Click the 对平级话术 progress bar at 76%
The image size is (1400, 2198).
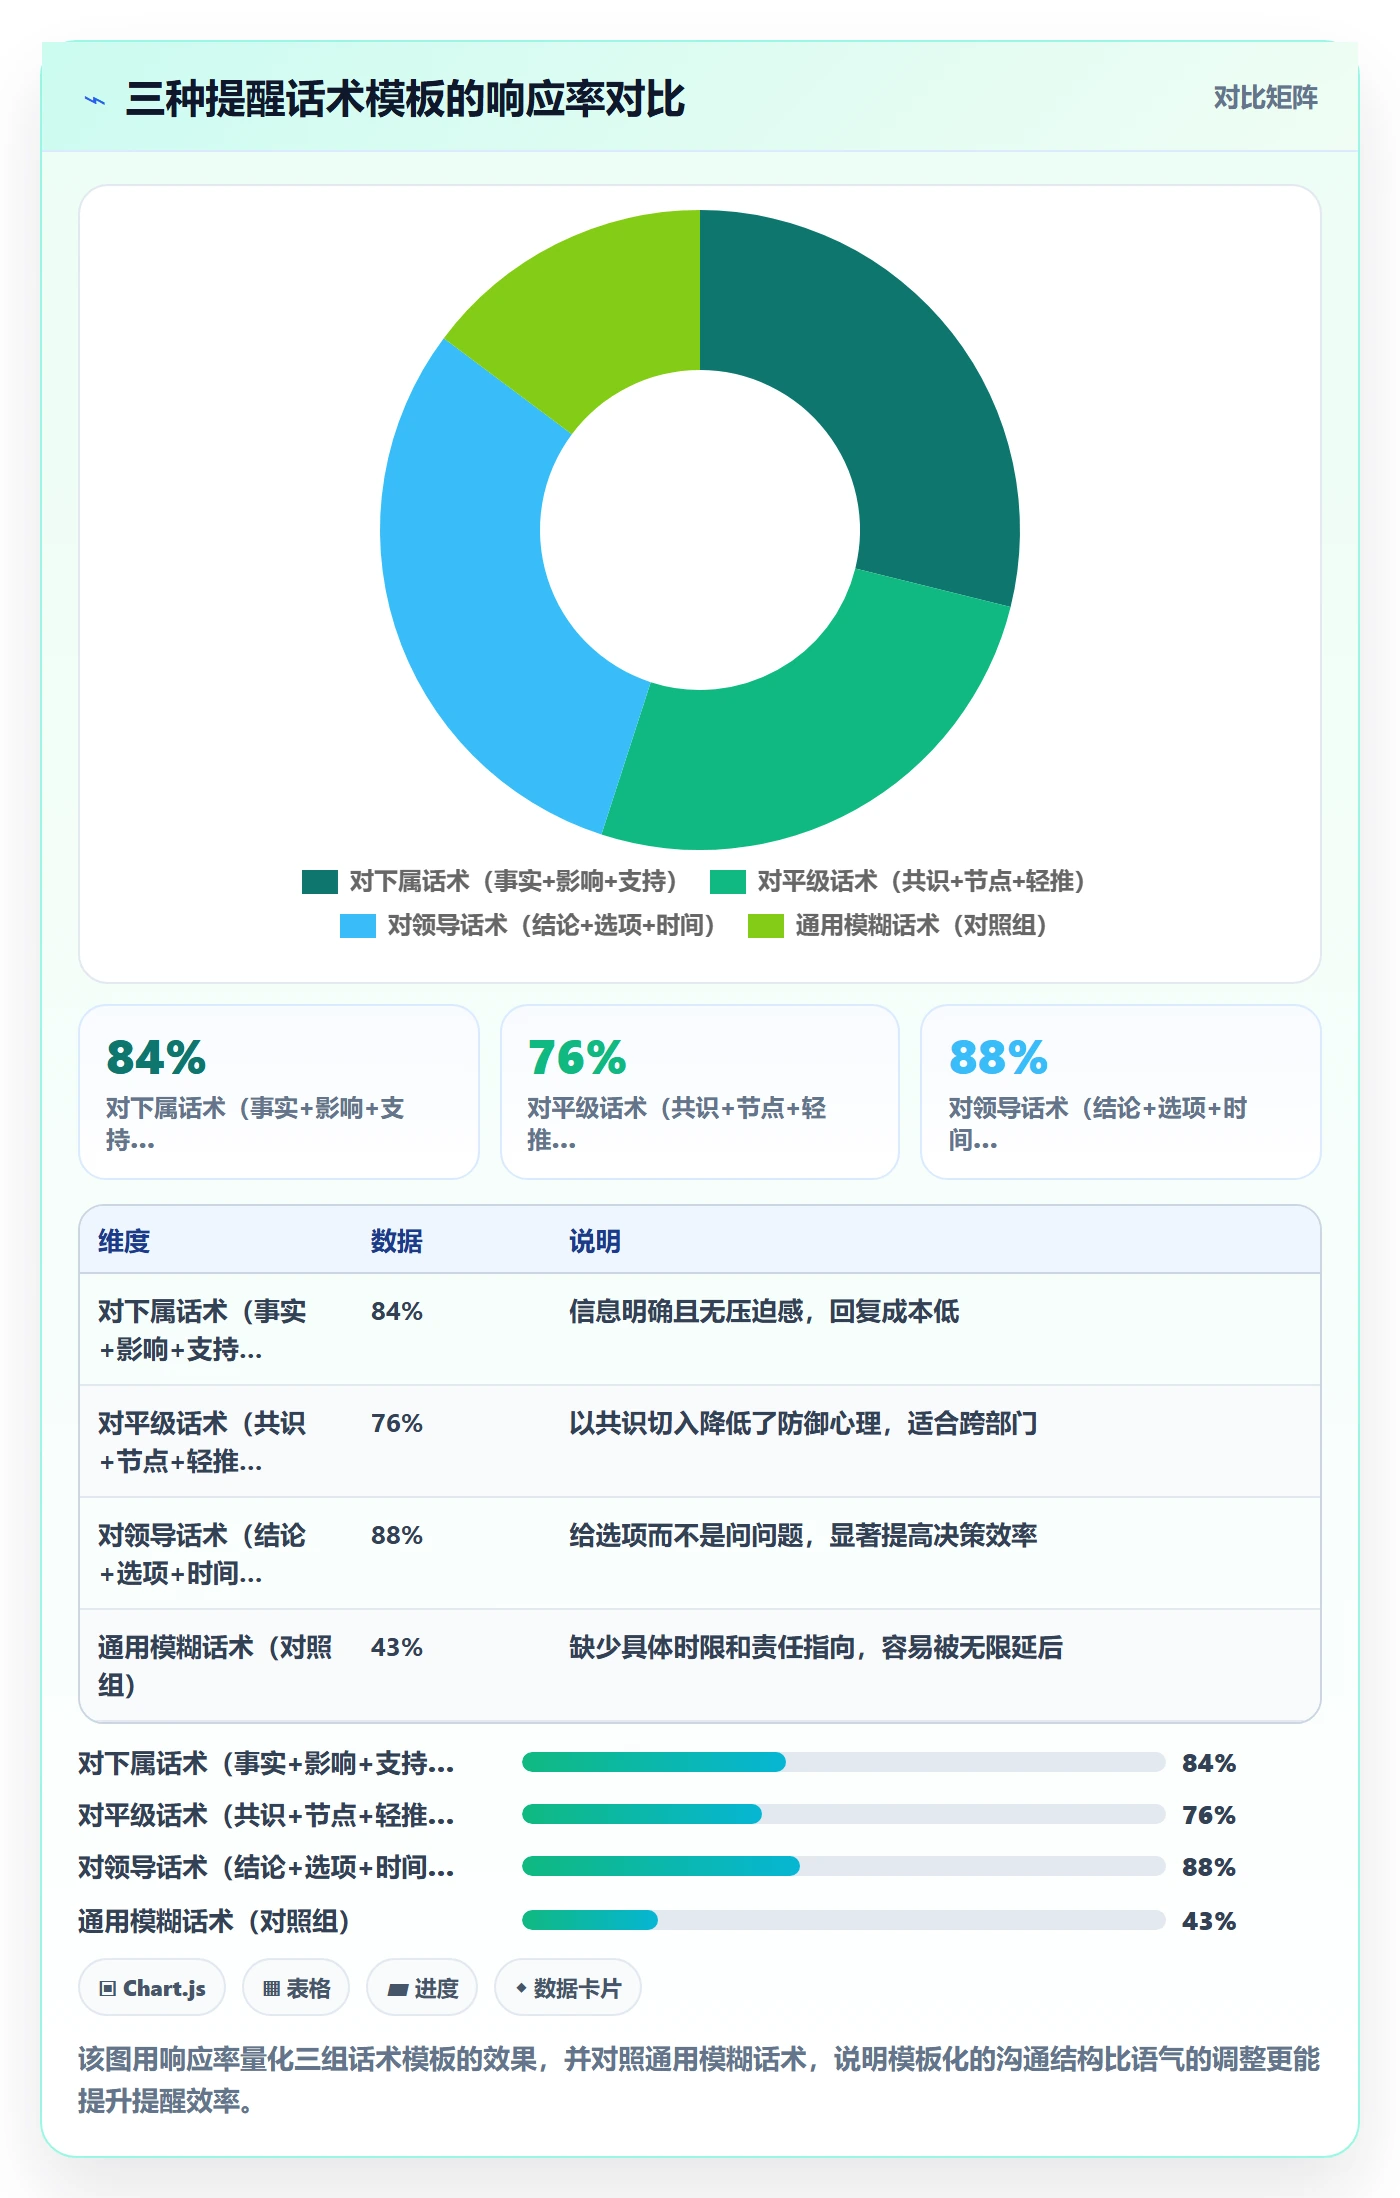[843, 1814]
